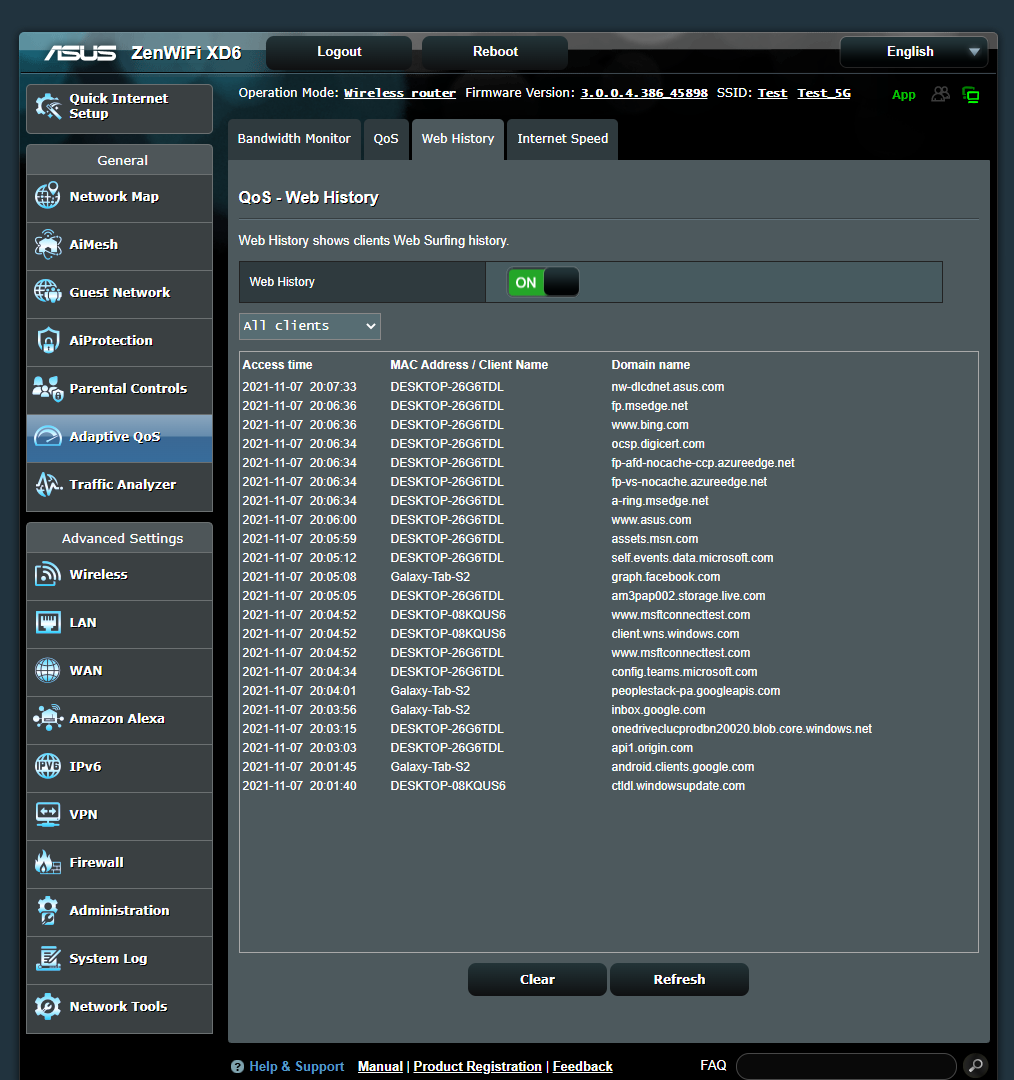This screenshot has width=1014, height=1080.
Task: Click the Logout button
Action: click(x=339, y=52)
